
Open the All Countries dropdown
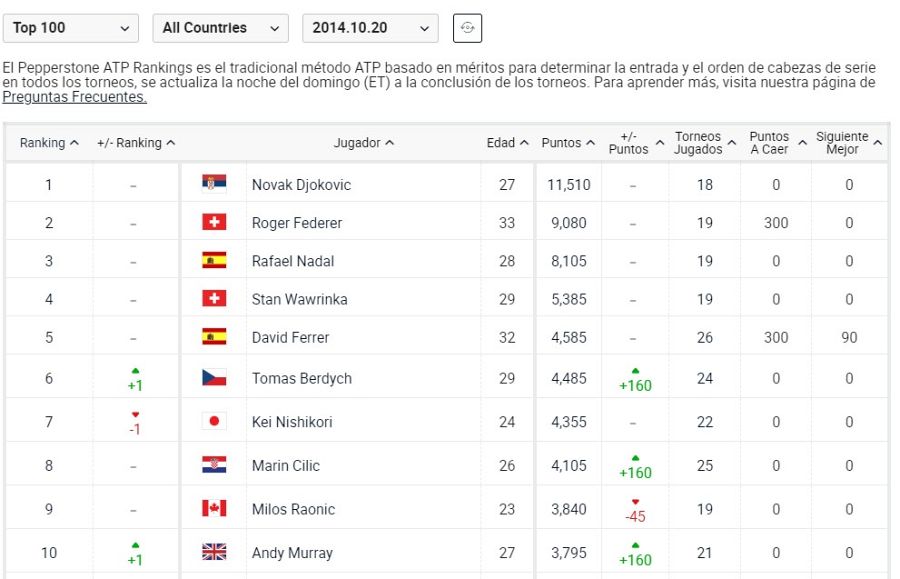tap(221, 27)
